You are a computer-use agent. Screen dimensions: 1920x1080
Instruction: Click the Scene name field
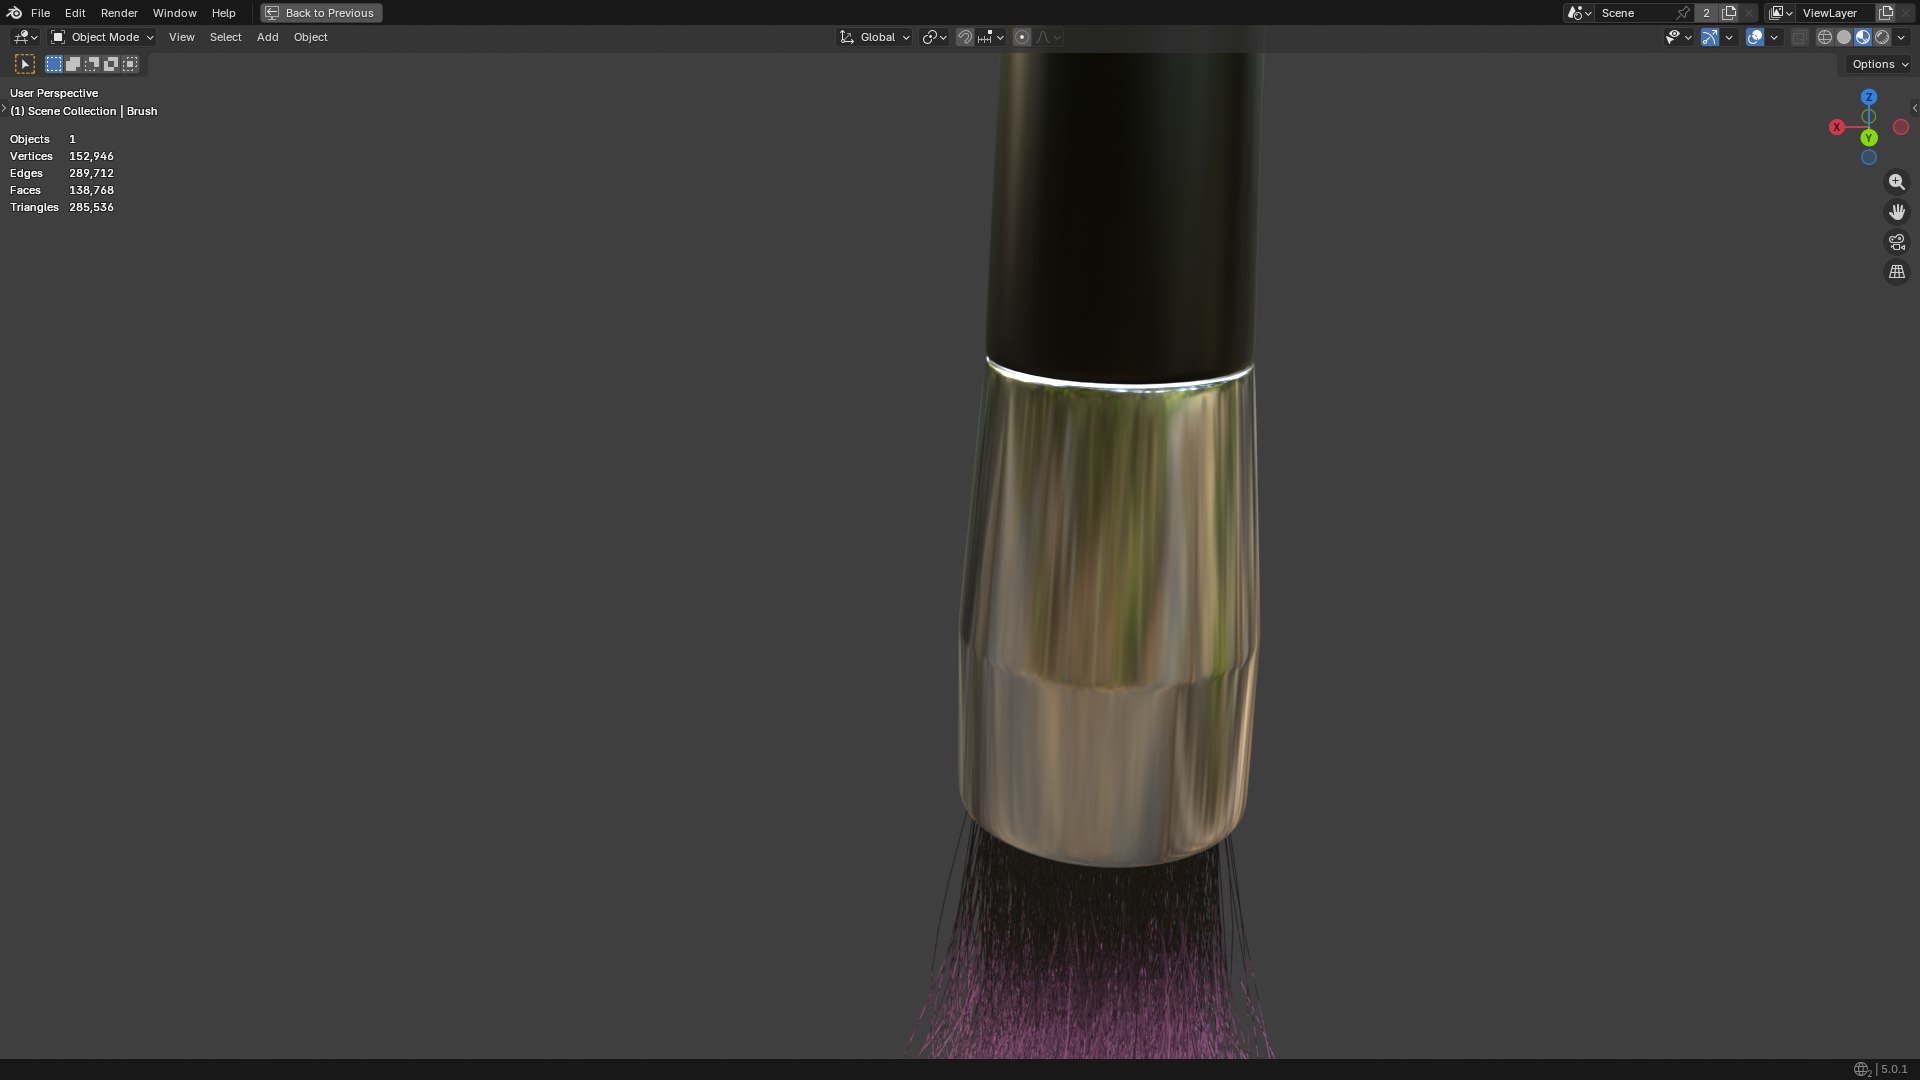pos(1635,13)
